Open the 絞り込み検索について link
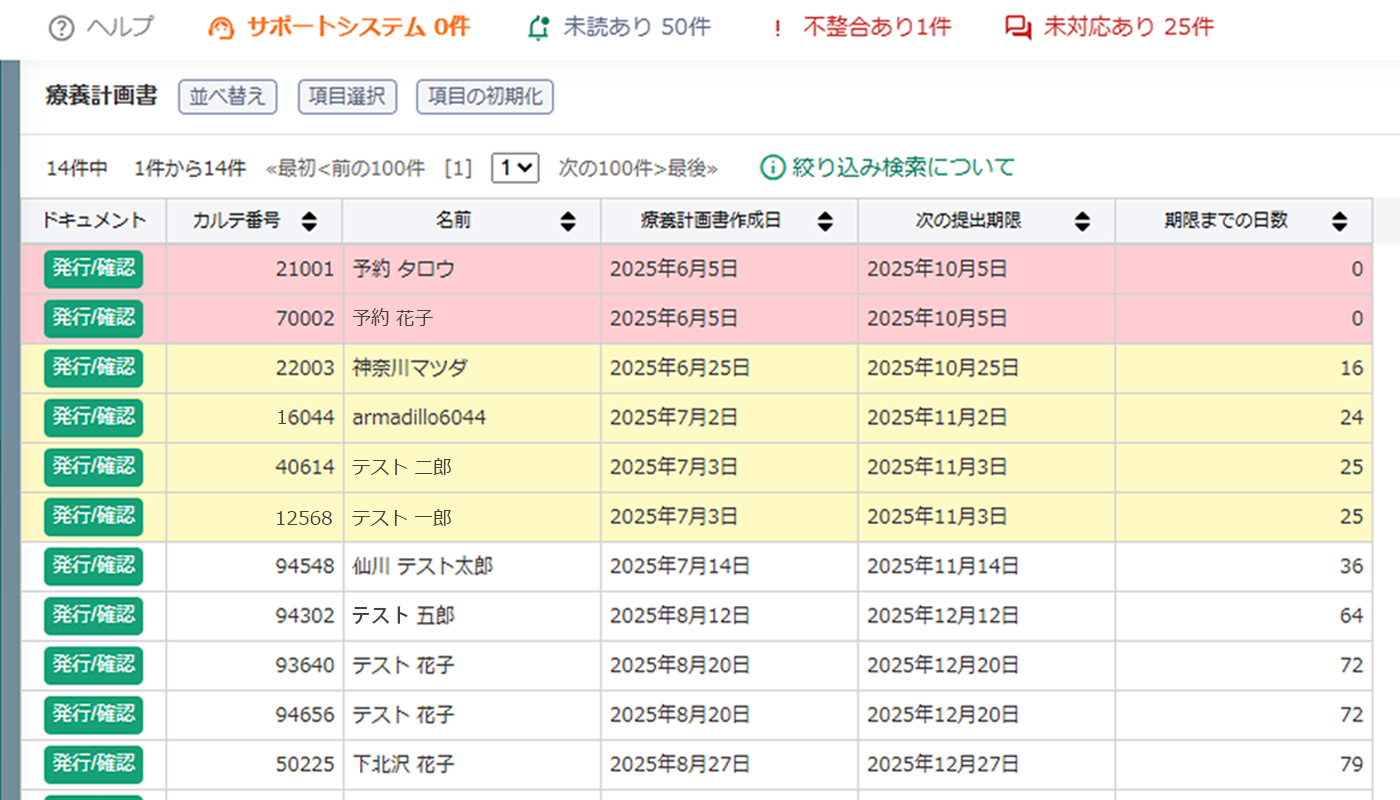 pos(903,168)
